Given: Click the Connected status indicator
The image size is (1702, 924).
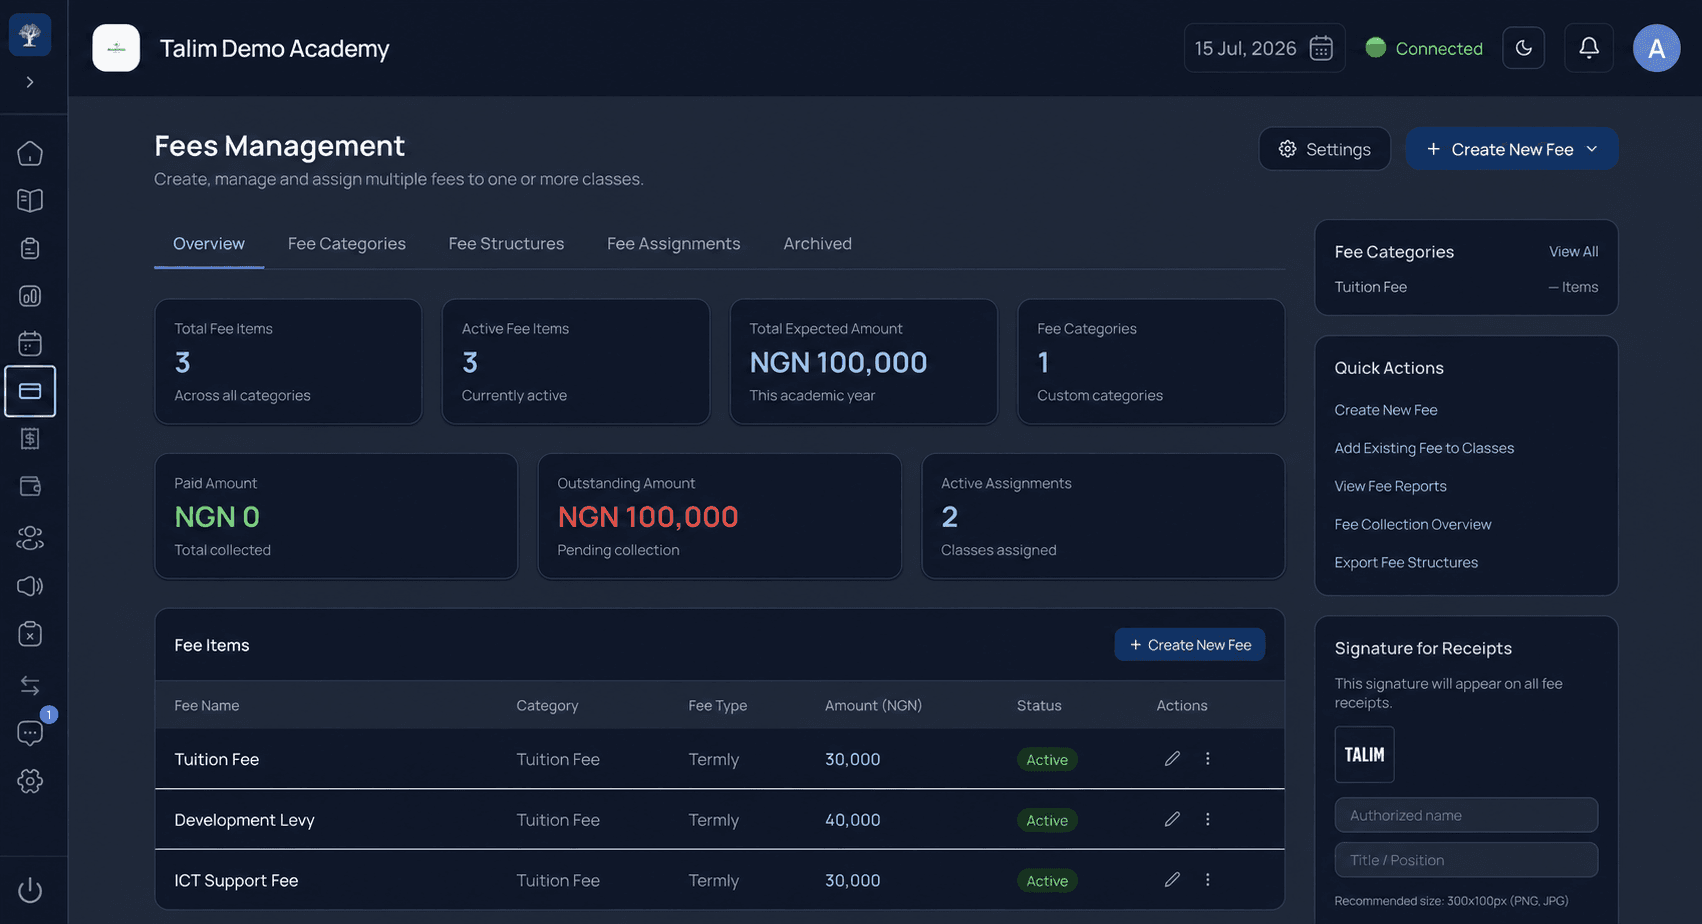Looking at the screenshot, I should pyautogui.click(x=1424, y=48).
